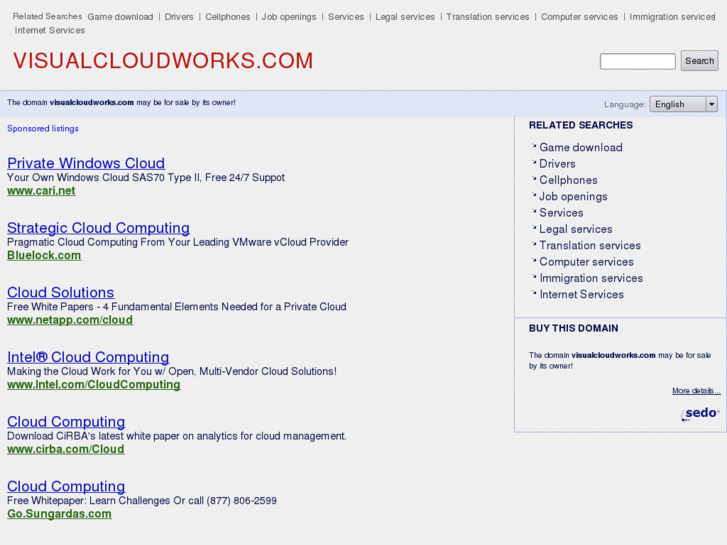Viewport: 727px width, 545px height.
Task: Open top bar Drivers link
Action: click(179, 17)
